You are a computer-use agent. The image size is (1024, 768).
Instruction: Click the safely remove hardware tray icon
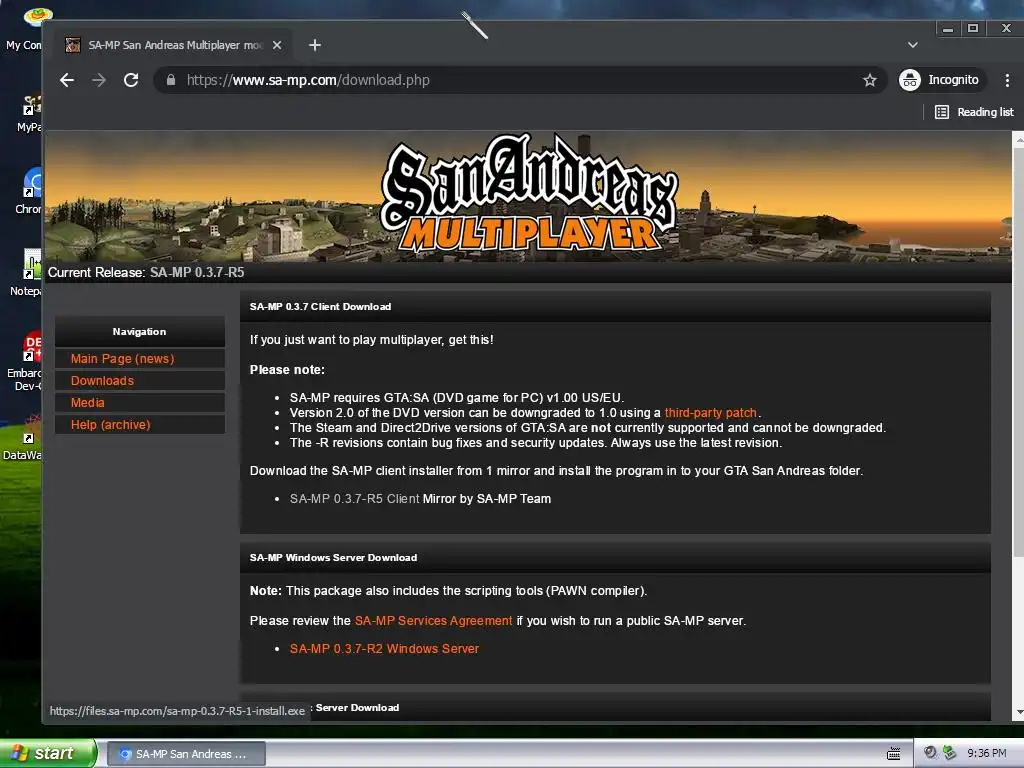(x=949, y=753)
